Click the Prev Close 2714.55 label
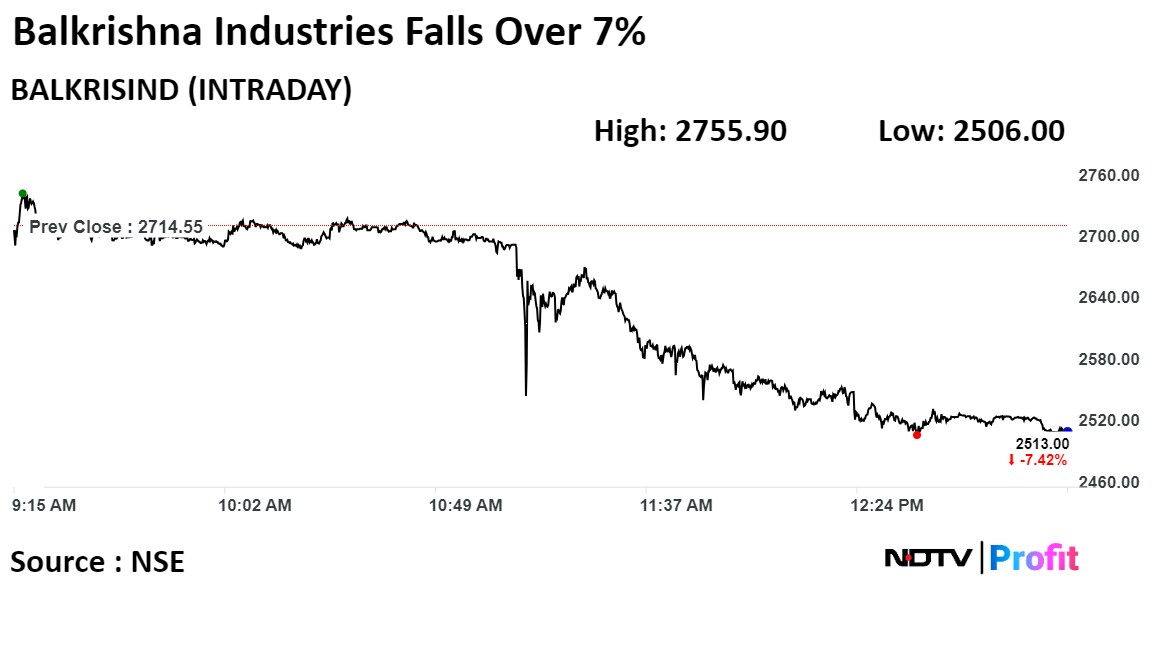Screen dimensions: 1152x648 [115, 227]
